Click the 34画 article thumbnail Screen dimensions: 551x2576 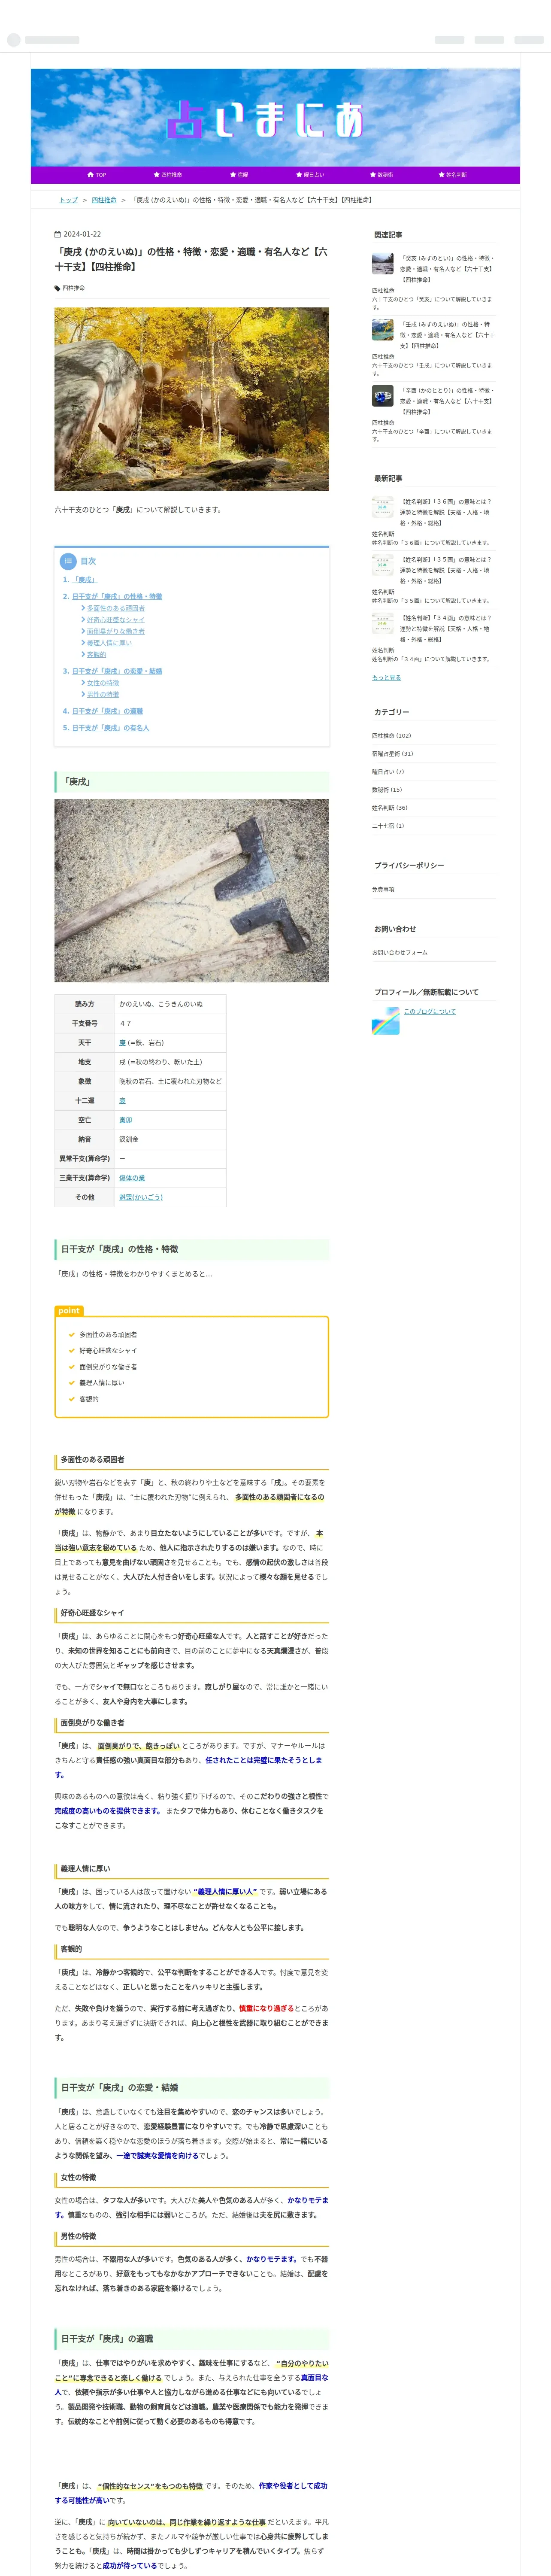[383, 624]
